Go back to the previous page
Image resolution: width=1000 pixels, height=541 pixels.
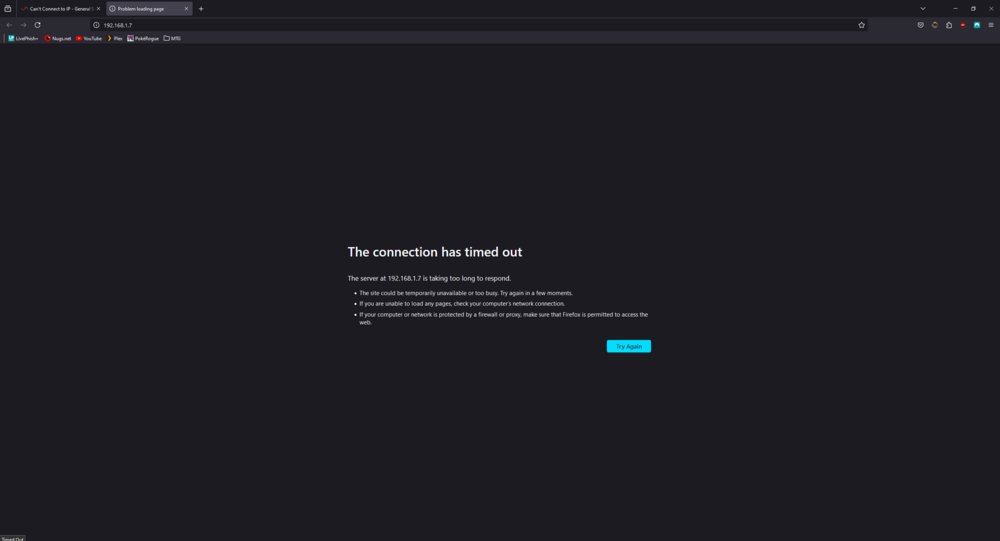click(x=9, y=25)
